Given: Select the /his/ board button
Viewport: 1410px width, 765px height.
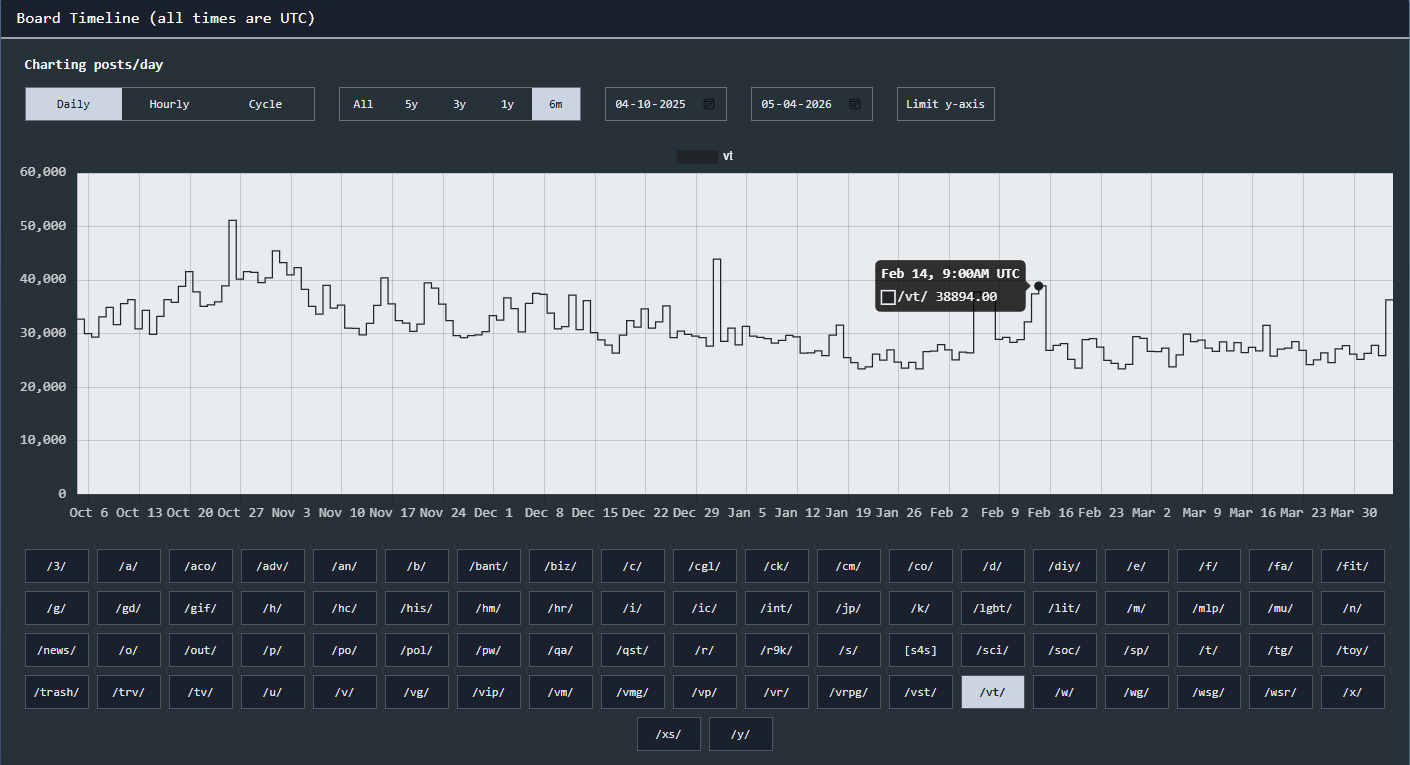Looking at the screenshot, I should pyautogui.click(x=417, y=608).
